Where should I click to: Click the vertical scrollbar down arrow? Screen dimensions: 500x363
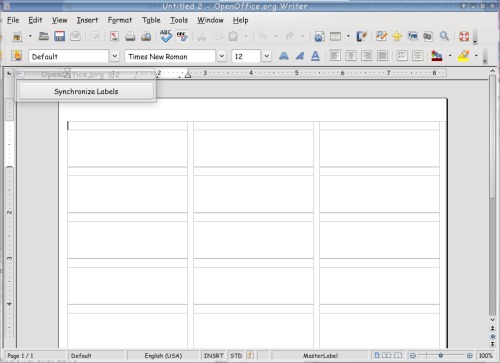[x=492, y=320]
